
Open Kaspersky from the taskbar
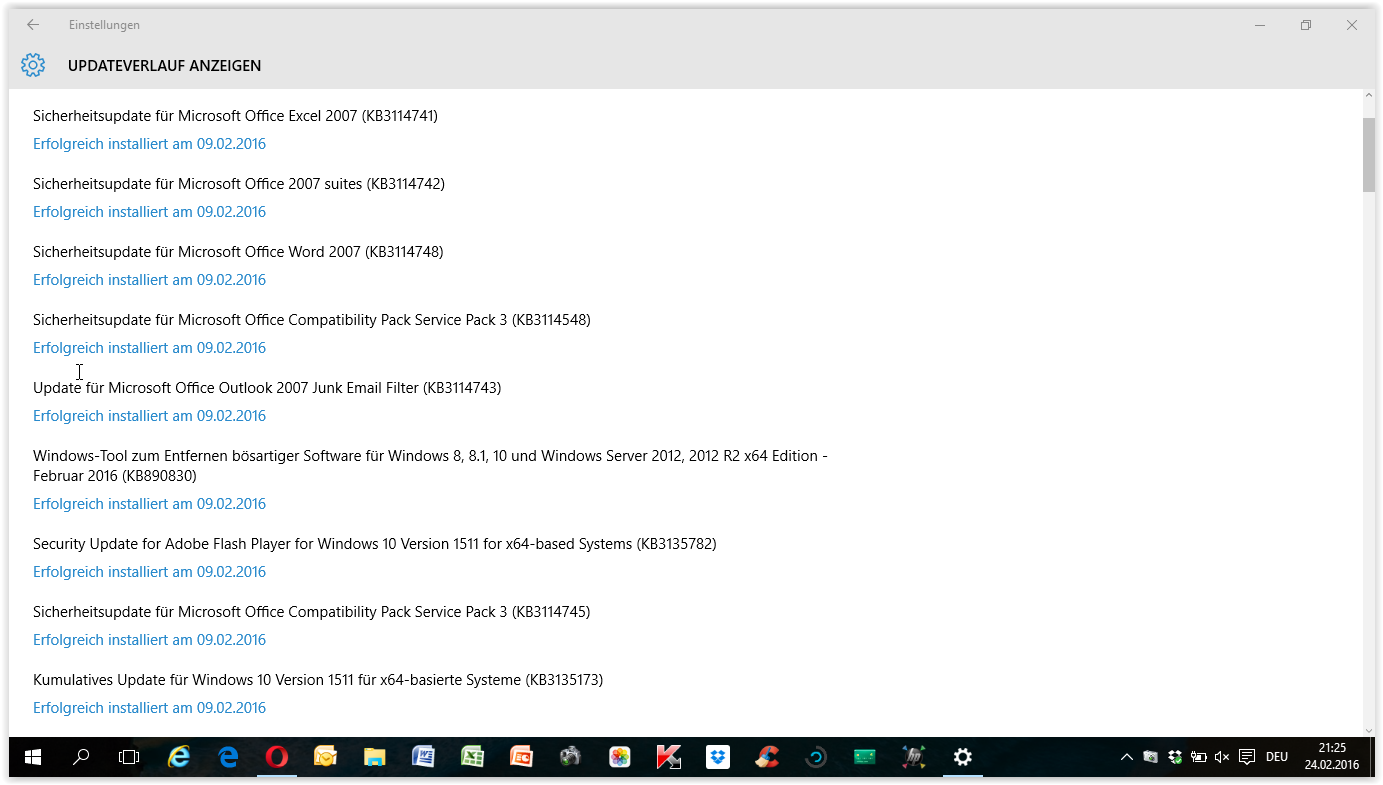[x=668, y=757]
